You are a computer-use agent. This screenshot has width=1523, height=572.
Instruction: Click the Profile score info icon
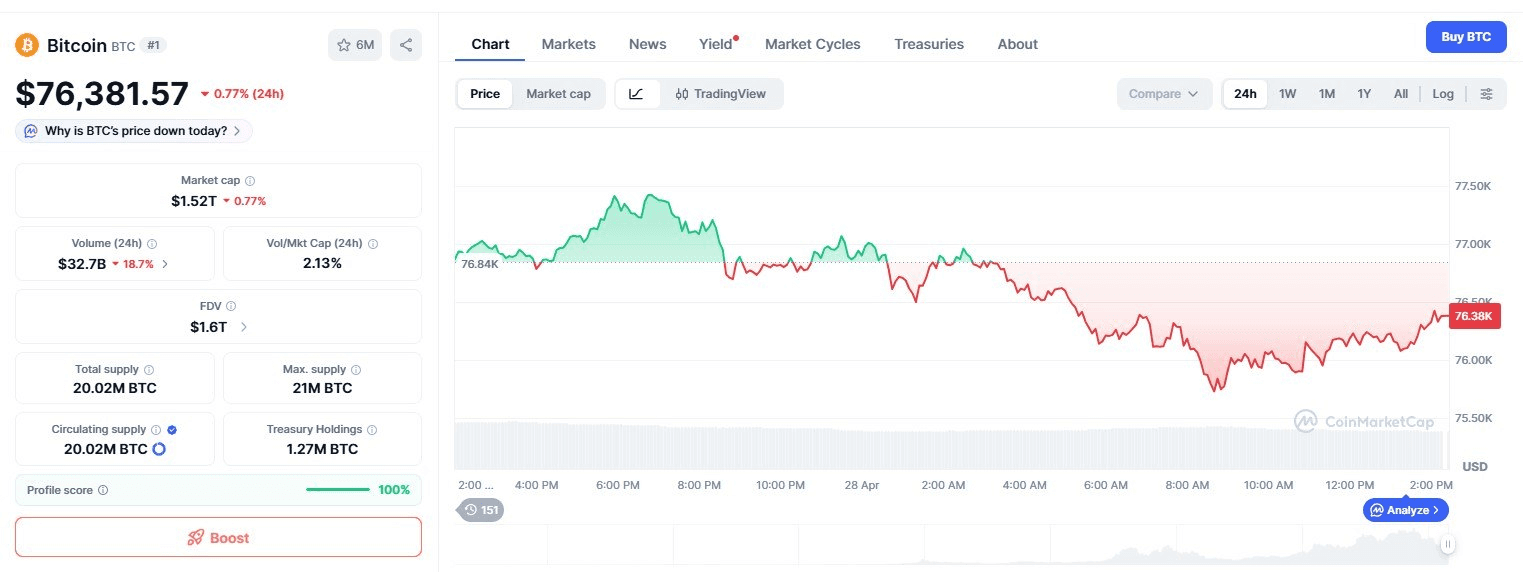coord(103,490)
